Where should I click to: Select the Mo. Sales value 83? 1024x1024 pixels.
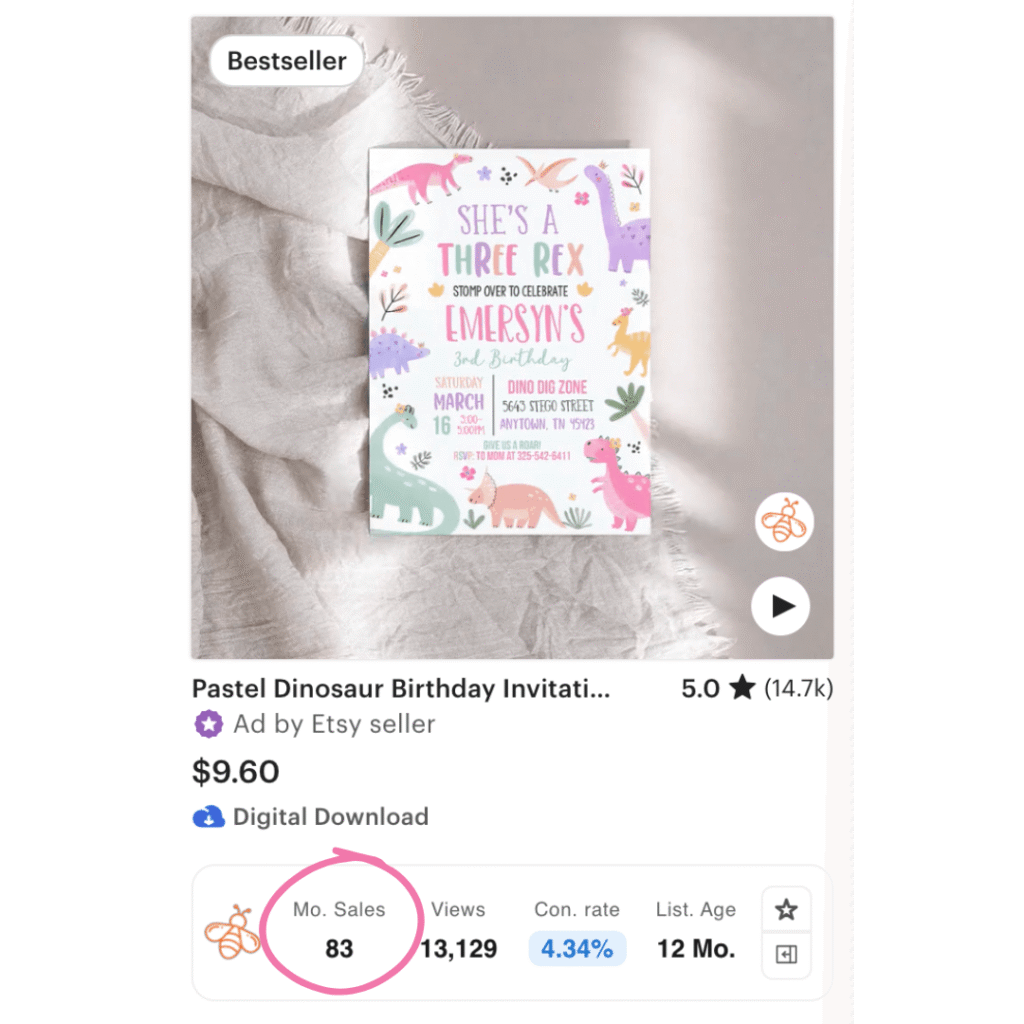[339, 948]
